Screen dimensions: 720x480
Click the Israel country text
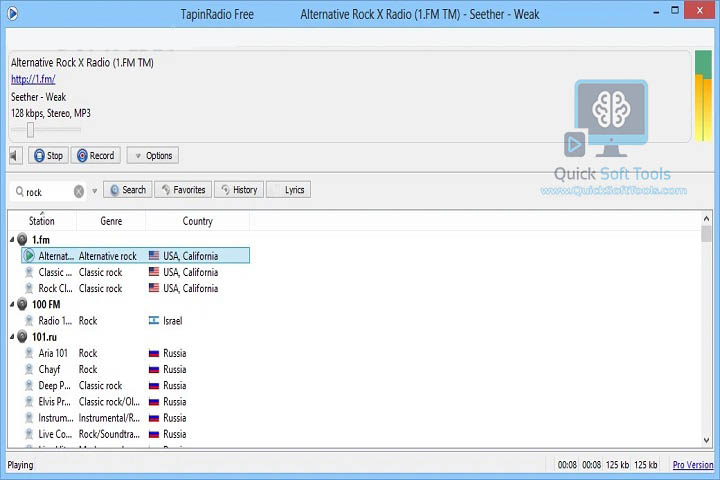point(173,321)
